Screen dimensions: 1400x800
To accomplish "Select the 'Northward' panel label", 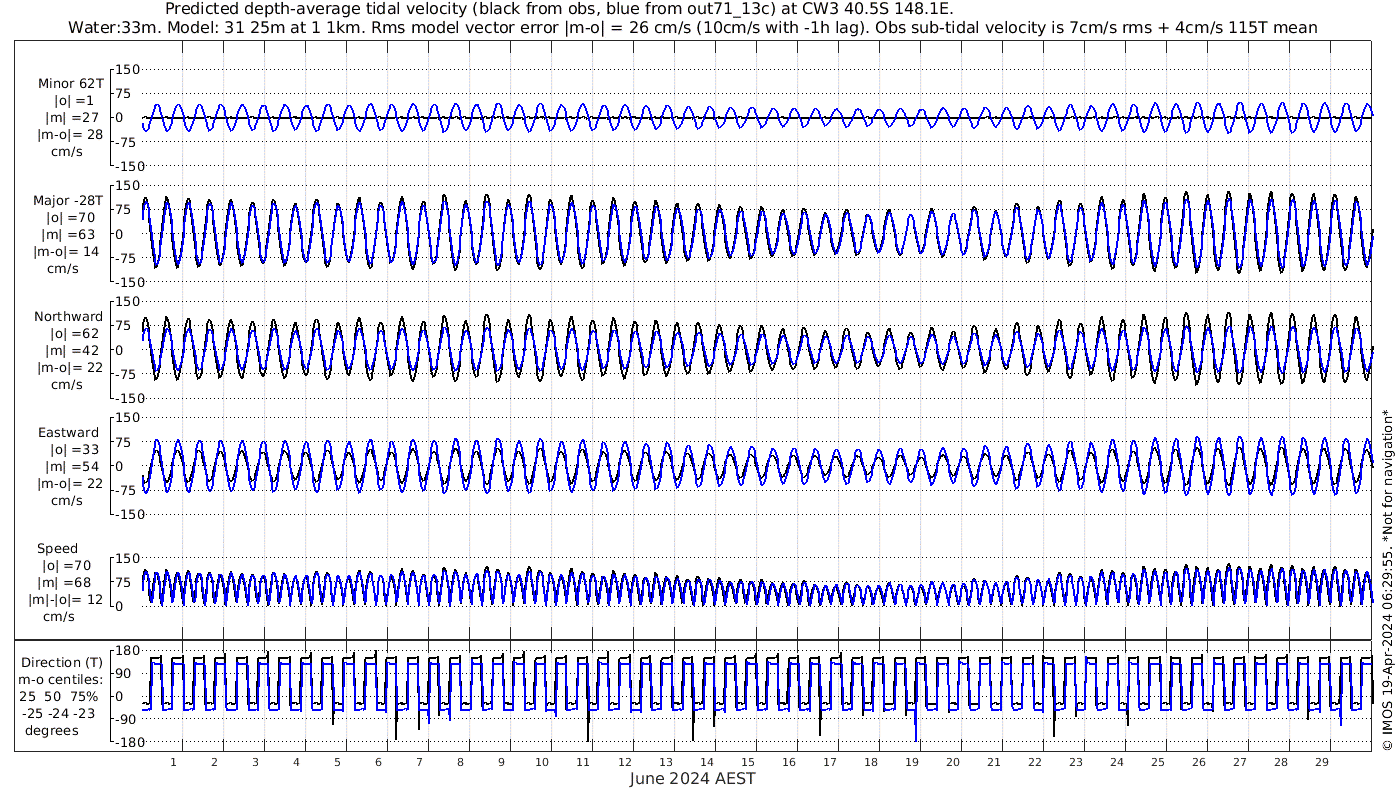I will 68,317.
